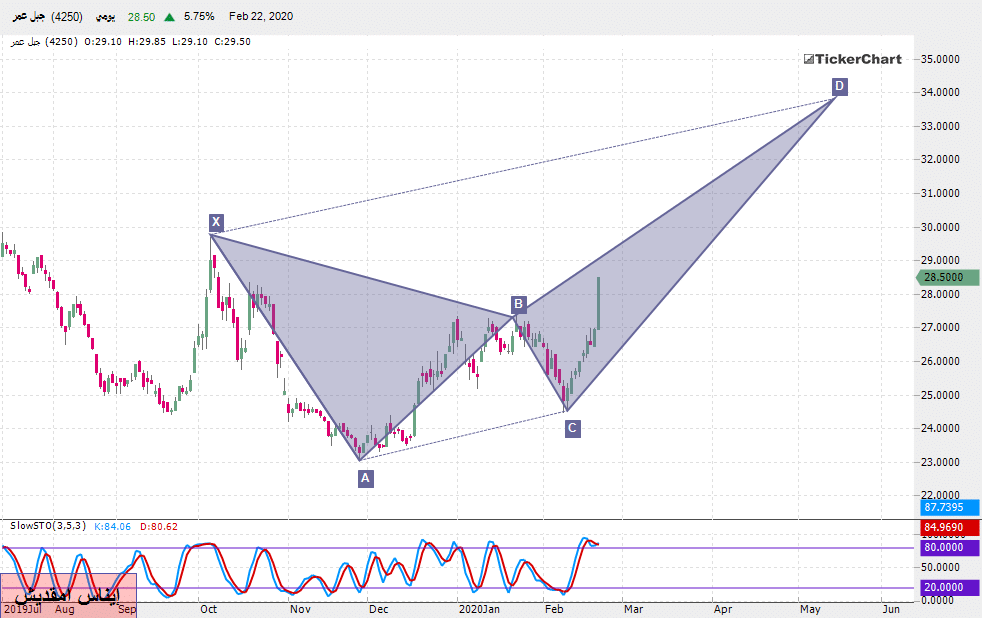Click the D target point marker

tap(839, 86)
